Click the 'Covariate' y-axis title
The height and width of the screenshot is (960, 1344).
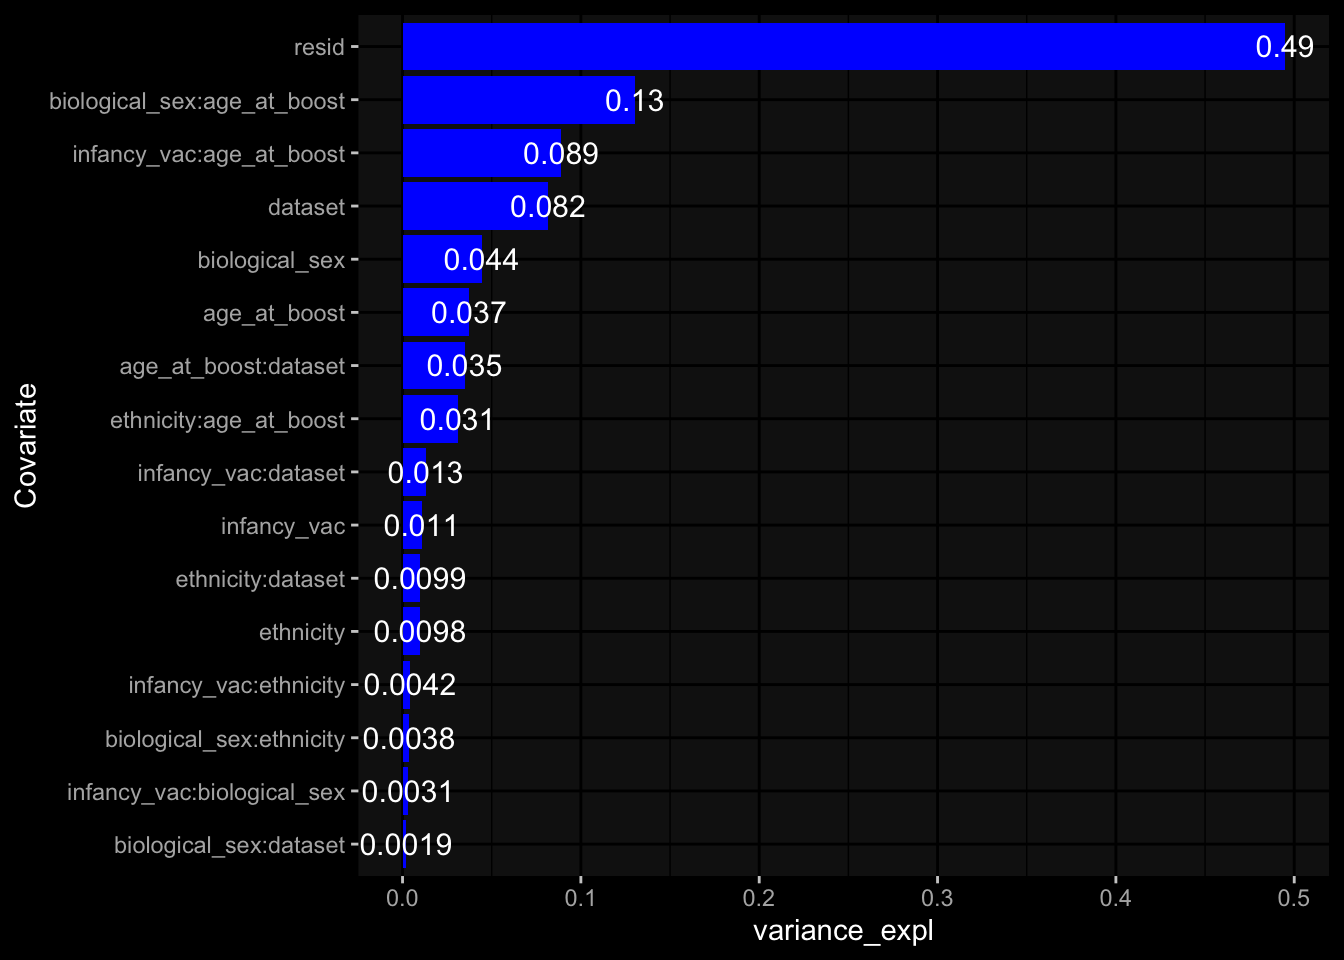coord(25,446)
